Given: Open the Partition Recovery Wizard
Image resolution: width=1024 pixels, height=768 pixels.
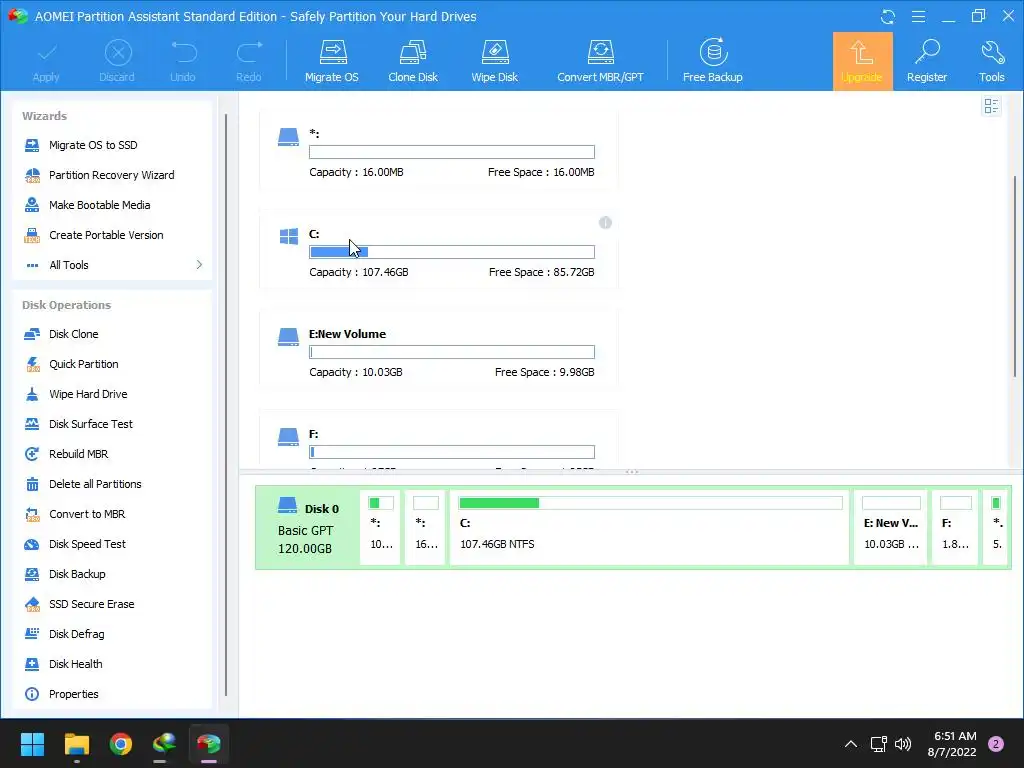Looking at the screenshot, I should (112, 175).
